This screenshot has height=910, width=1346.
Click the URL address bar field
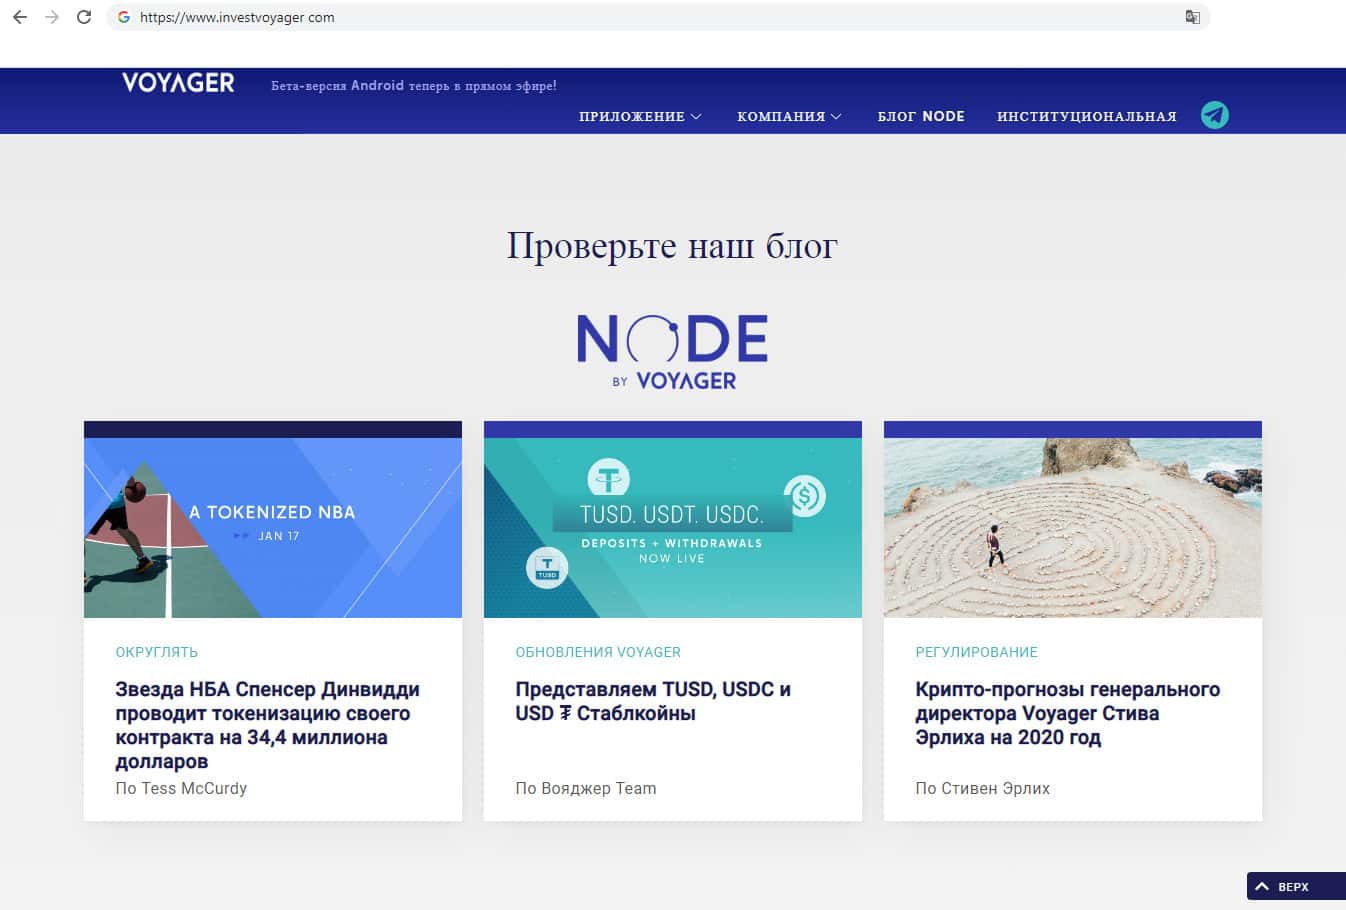(650, 17)
